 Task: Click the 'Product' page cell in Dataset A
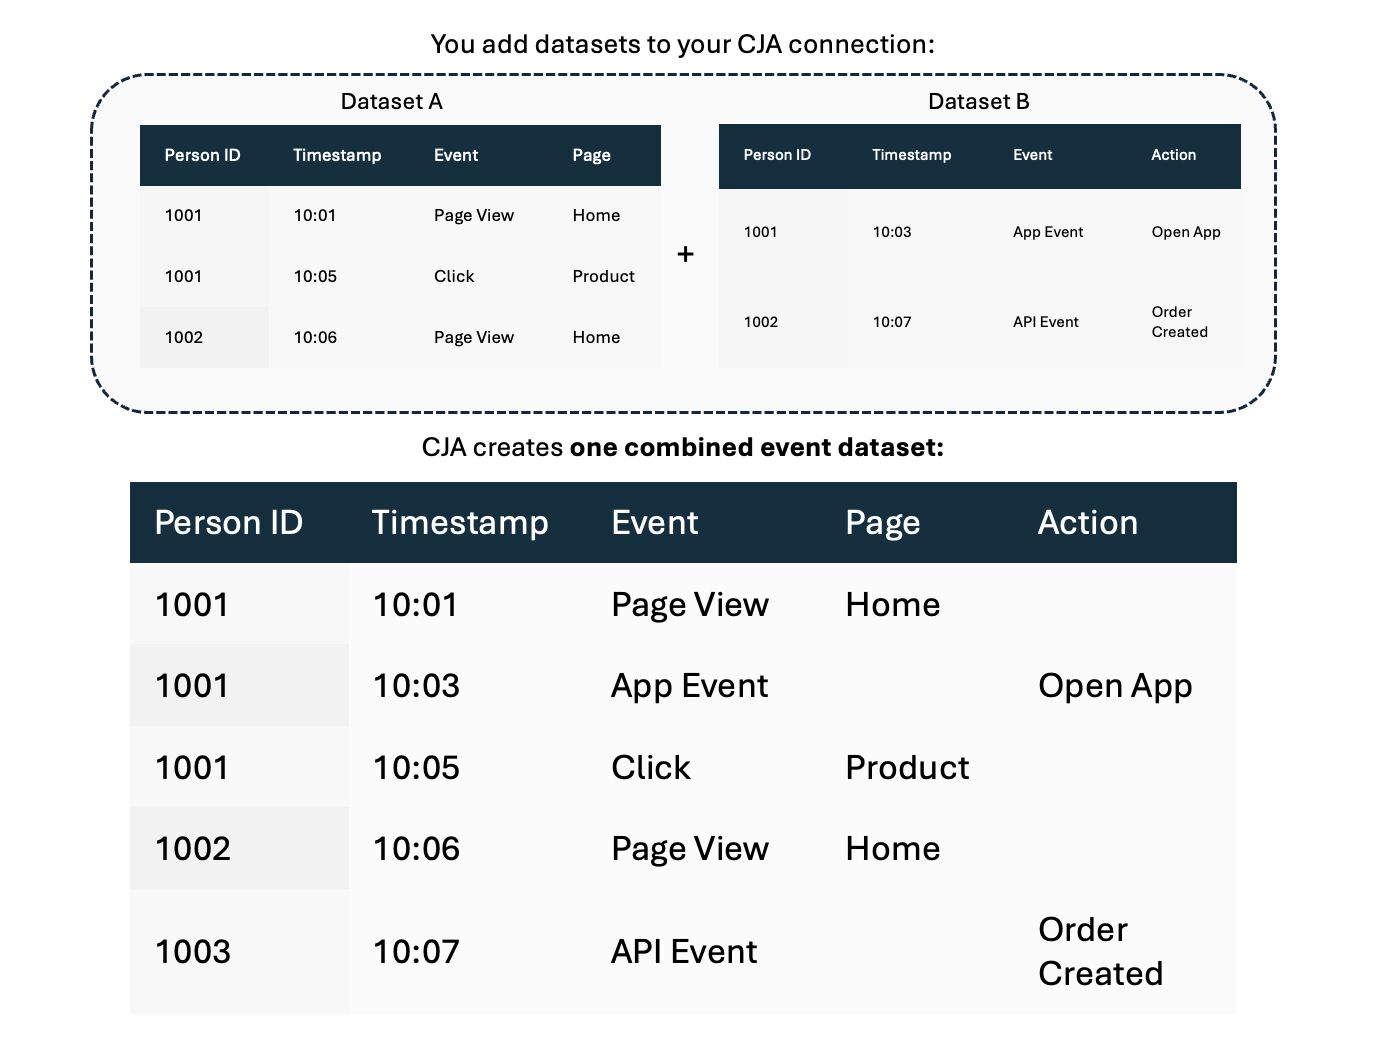point(603,276)
